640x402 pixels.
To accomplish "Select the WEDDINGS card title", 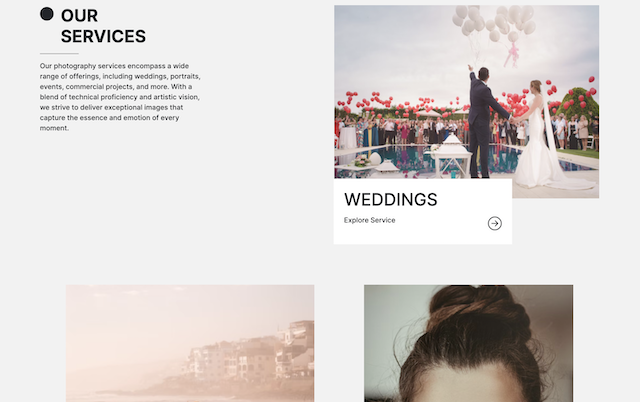I will coord(391,200).
